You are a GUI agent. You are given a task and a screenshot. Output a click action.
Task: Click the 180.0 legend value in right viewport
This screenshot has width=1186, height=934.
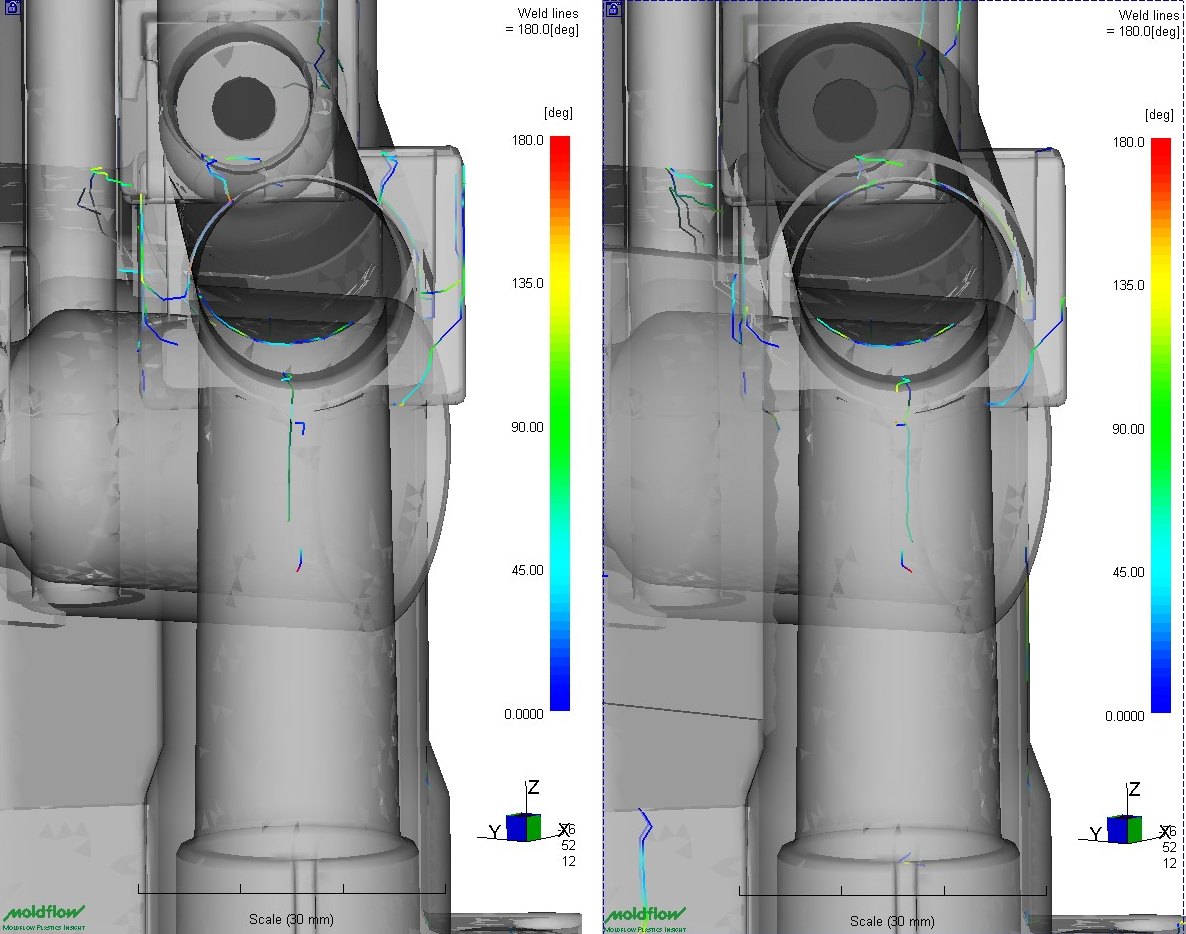coord(1129,142)
